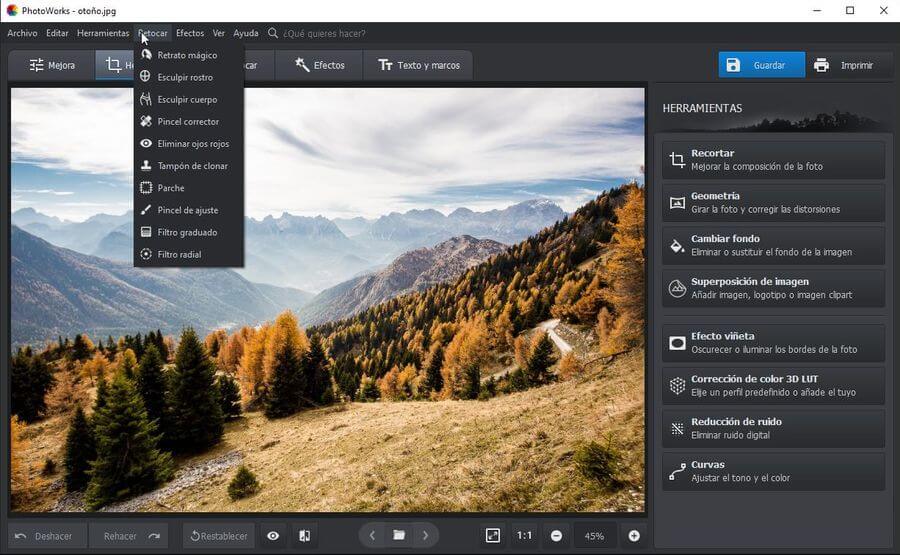
Task: Open the folder browse icon
Action: 399,535
